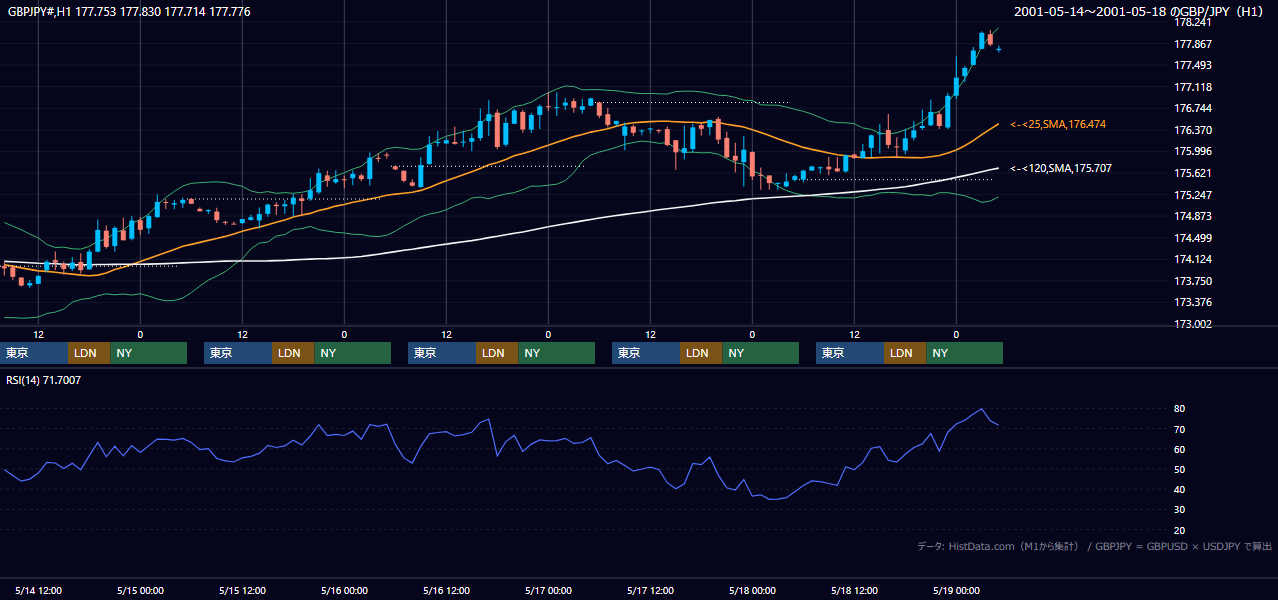Select the 5/16 12:00 date label
The height and width of the screenshot is (600, 1278).
click(x=446, y=590)
